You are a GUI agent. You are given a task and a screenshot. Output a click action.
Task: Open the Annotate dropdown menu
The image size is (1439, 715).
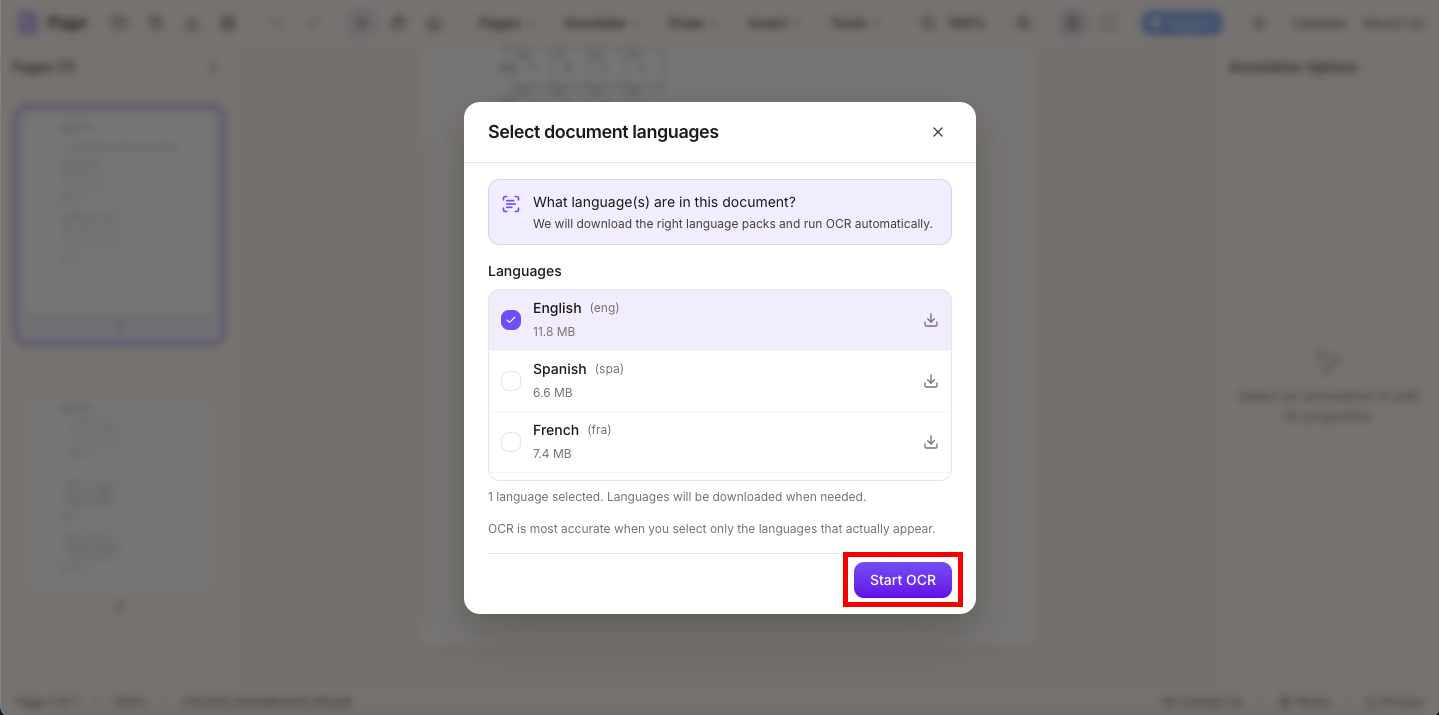click(x=599, y=22)
